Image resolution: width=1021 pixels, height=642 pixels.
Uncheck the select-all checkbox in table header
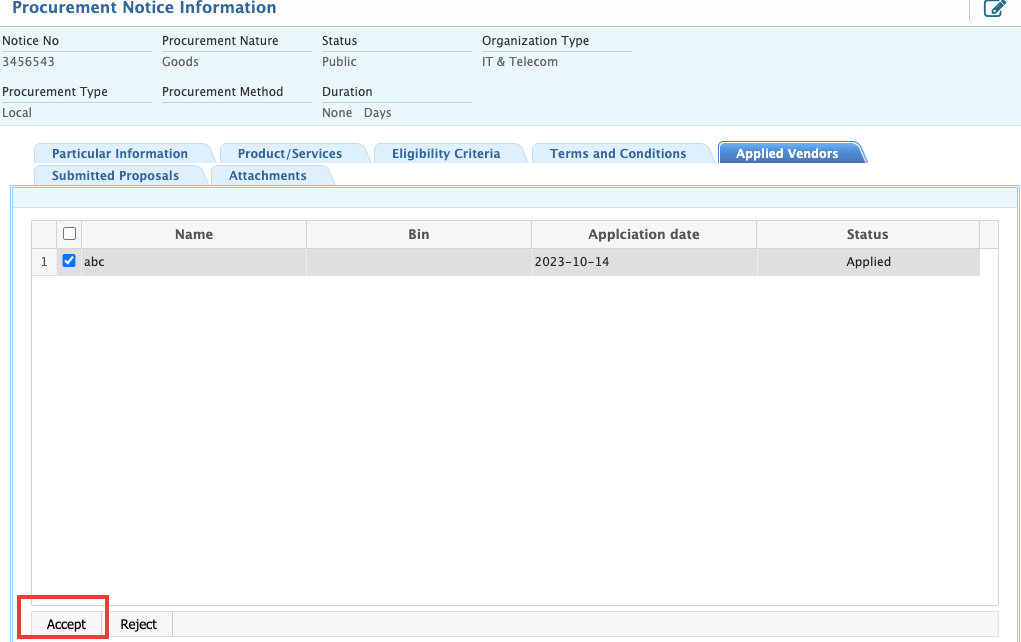coord(68,233)
